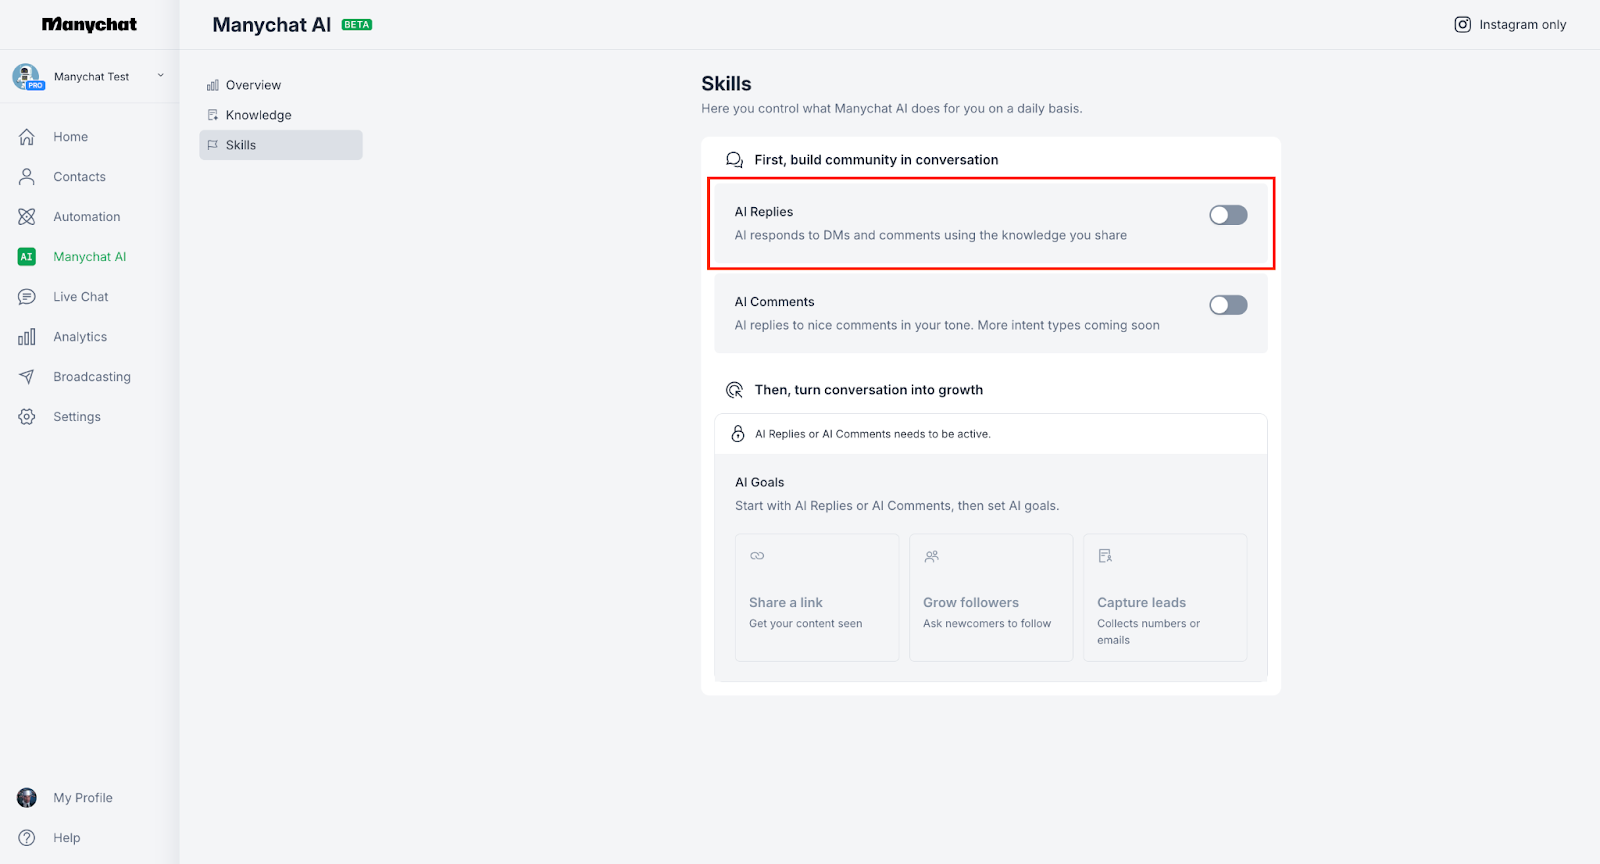Choose the Grow followers goal card

click(x=990, y=597)
